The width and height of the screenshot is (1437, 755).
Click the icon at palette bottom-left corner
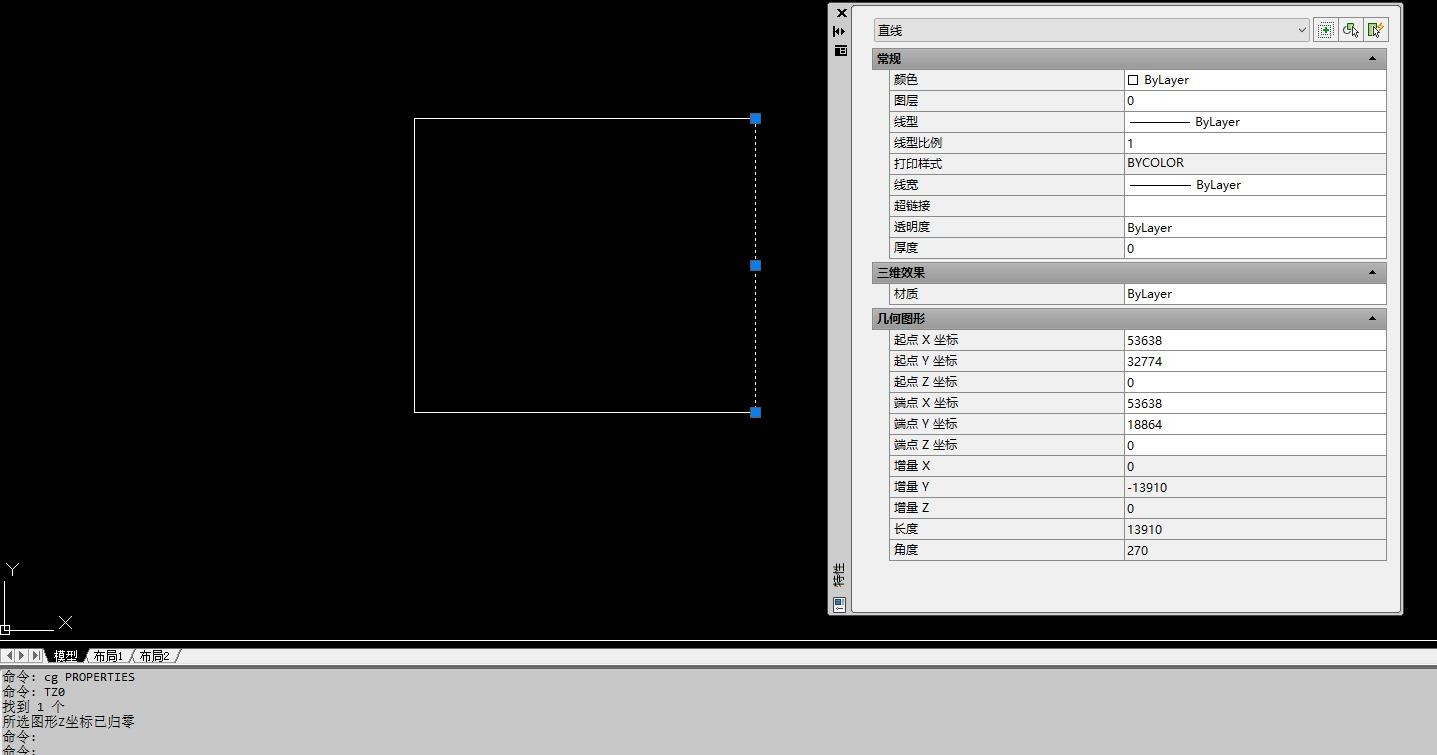pos(839,604)
